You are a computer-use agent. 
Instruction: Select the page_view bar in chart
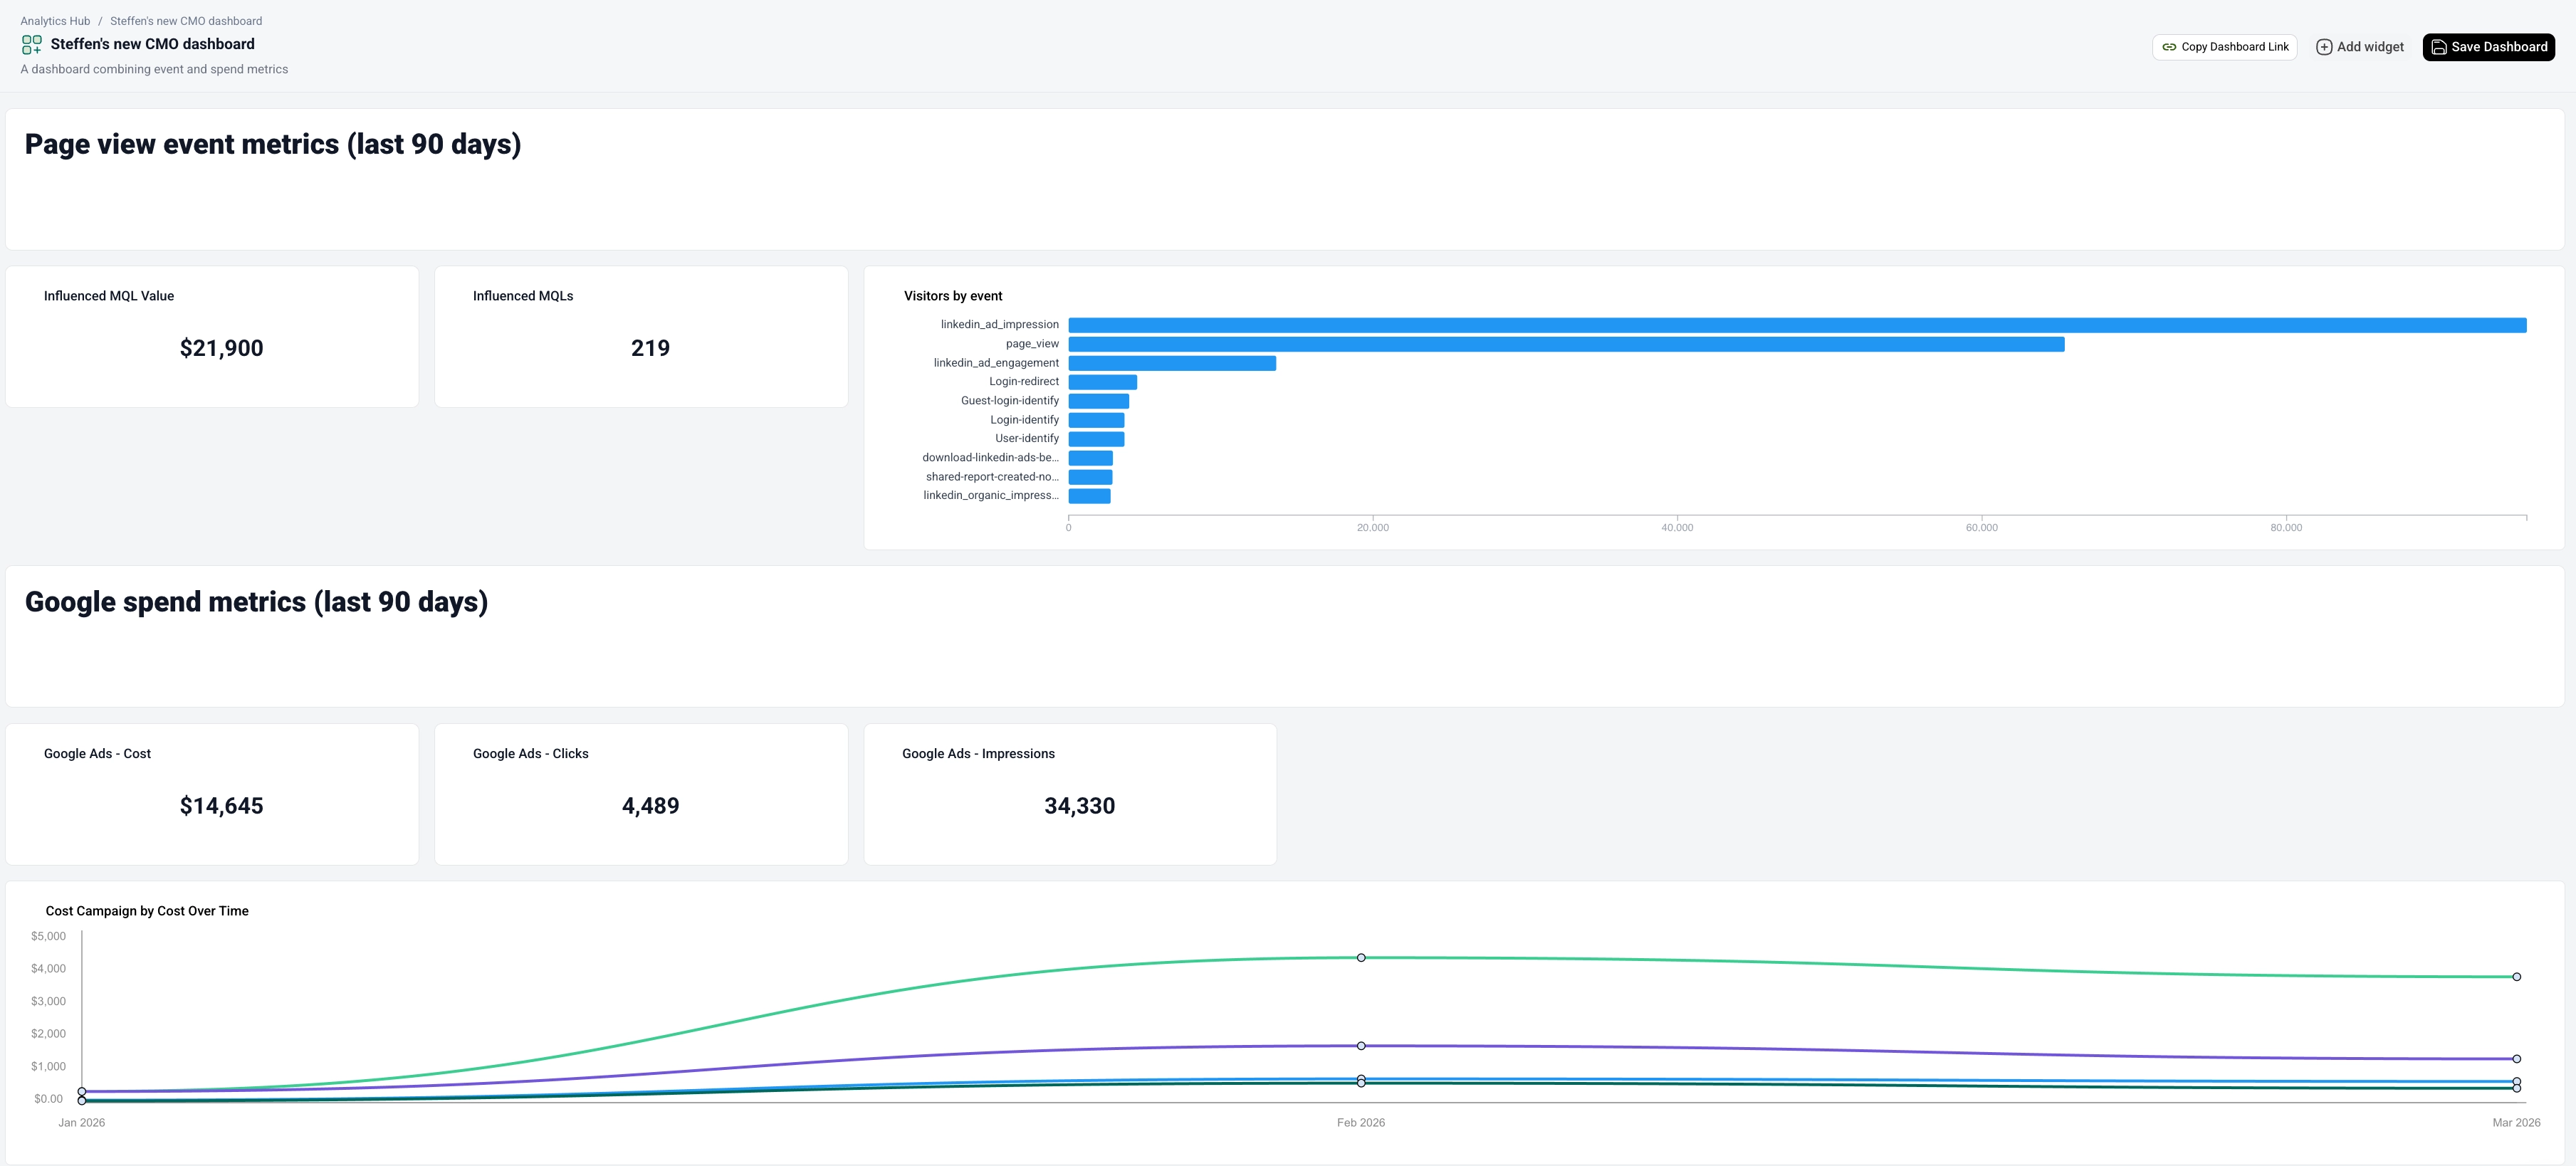(x=1566, y=344)
